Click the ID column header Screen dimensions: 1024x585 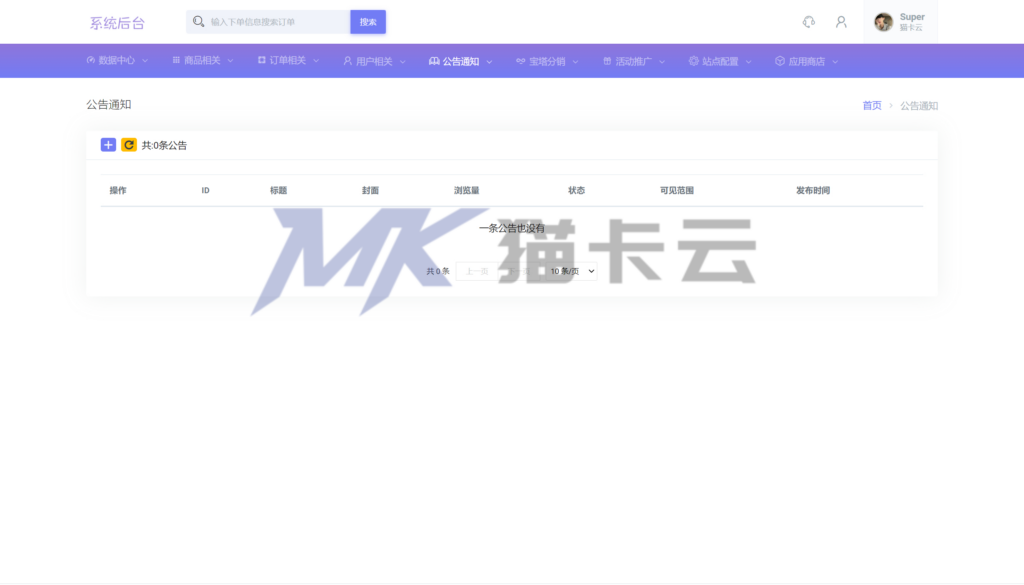(x=205, y=190)
